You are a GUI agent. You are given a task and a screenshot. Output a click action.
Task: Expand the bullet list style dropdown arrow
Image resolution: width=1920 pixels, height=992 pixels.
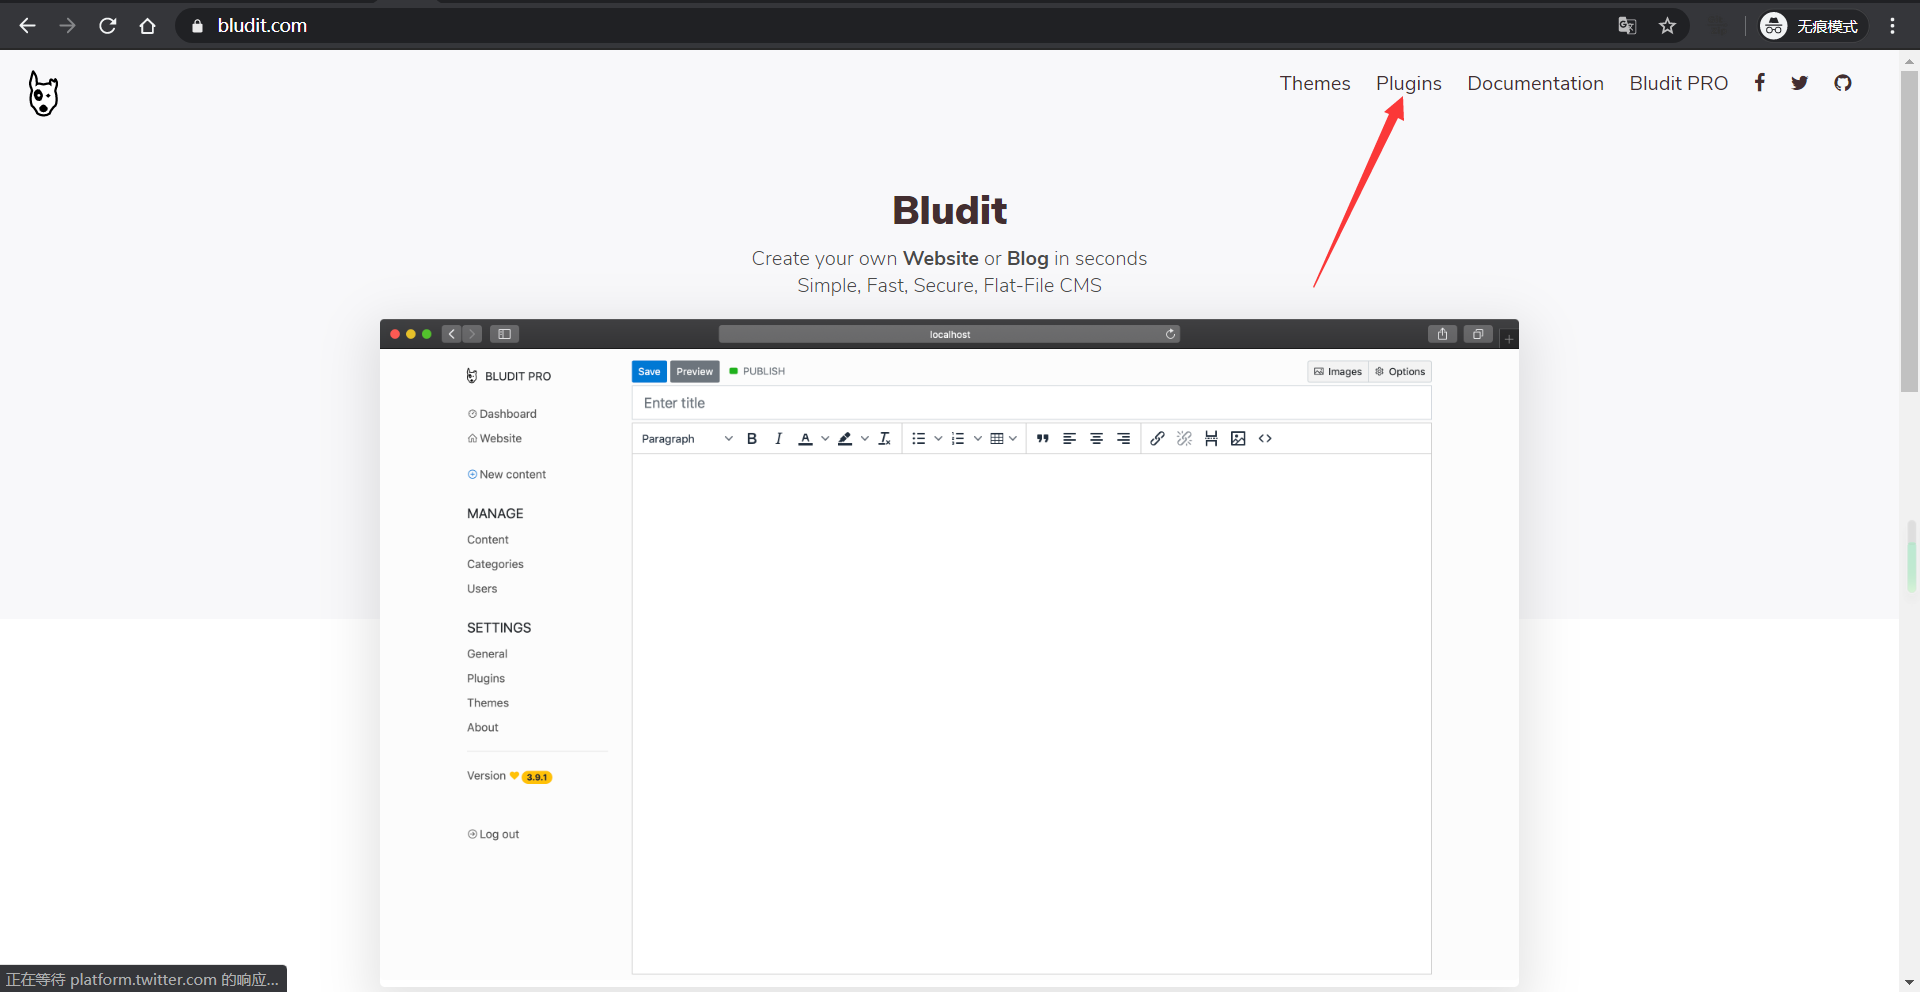[x=938, y=439]
